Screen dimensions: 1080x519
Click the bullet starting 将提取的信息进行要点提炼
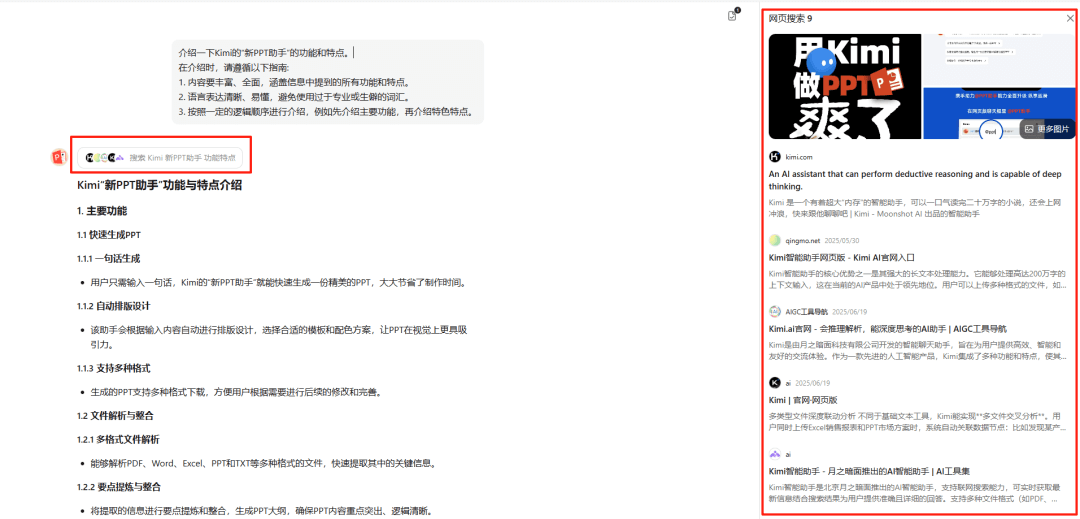click(260, 510)
